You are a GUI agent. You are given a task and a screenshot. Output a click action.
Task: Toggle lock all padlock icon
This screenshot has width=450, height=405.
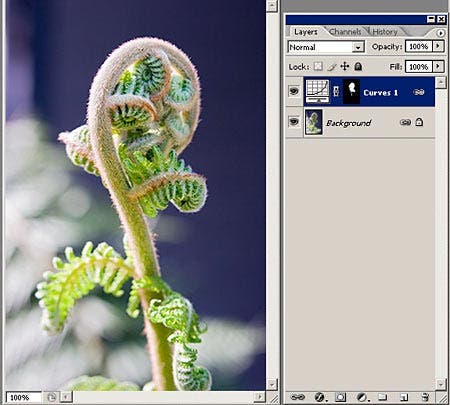(x=358, y=66)
